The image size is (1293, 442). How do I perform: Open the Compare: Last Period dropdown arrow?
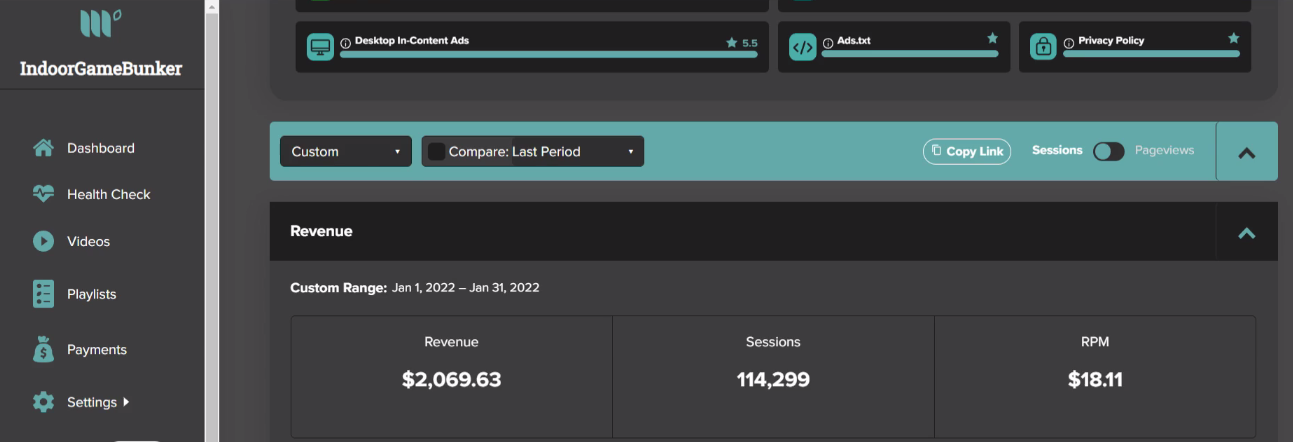pos(631,152)
